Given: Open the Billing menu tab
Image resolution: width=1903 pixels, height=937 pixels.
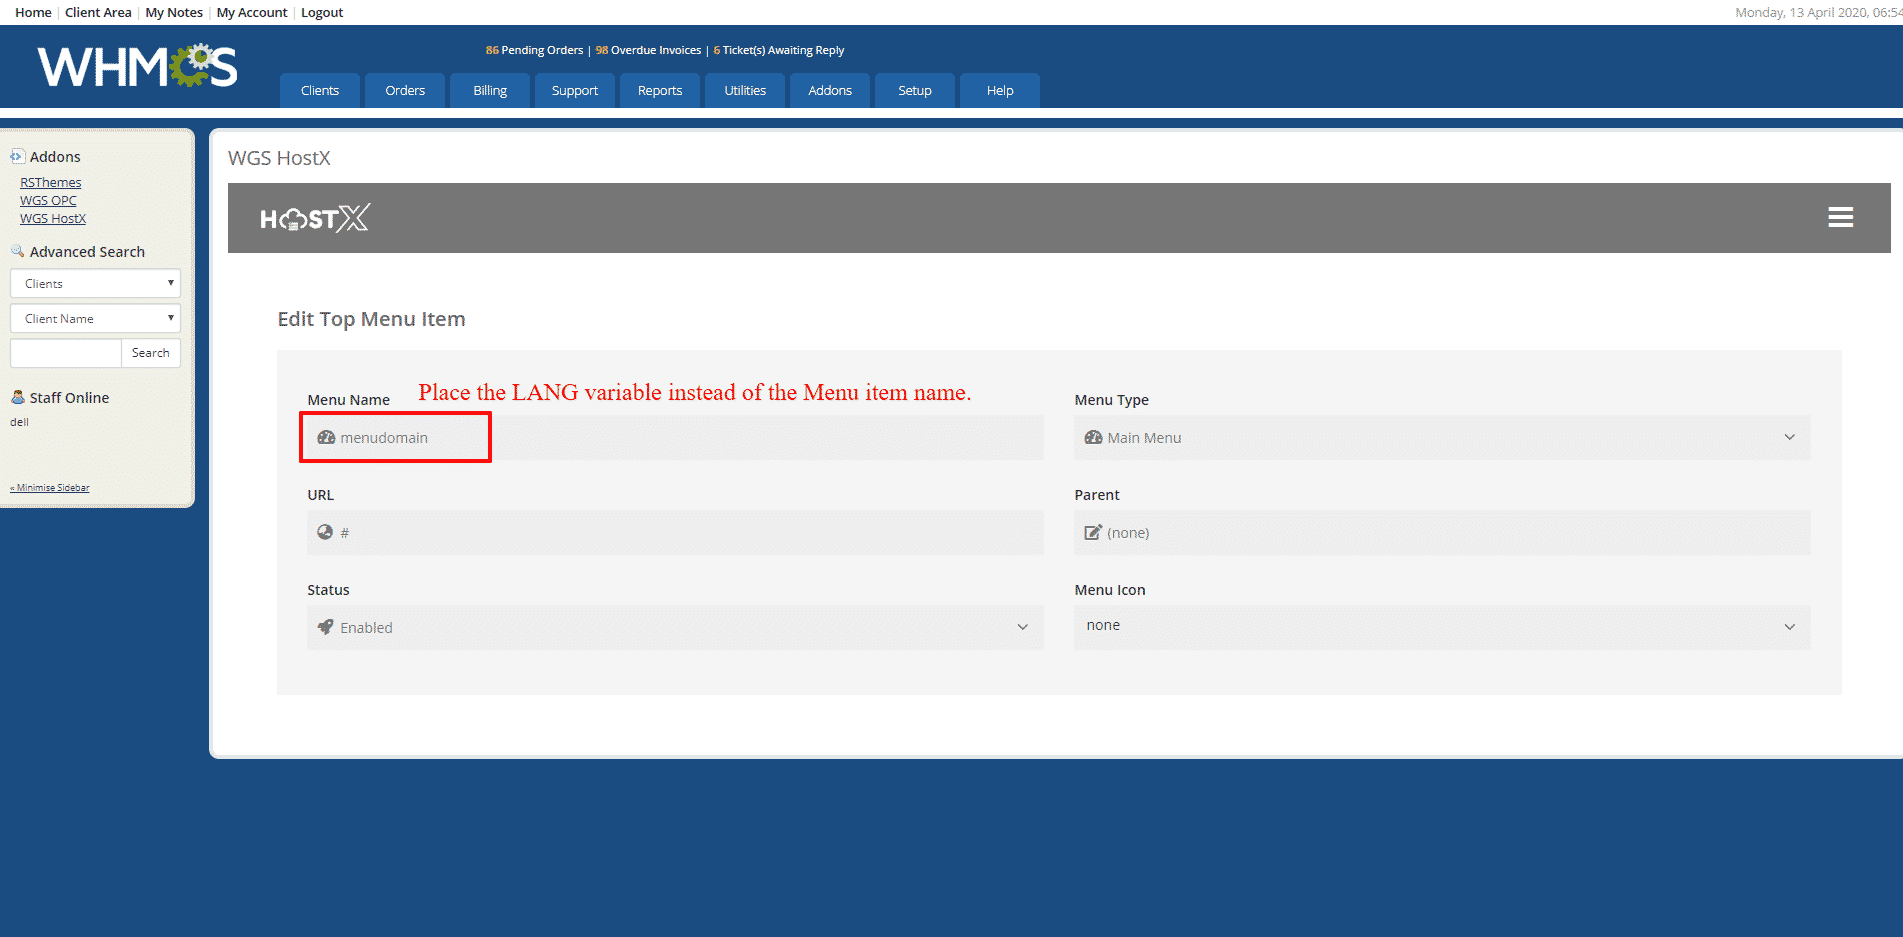Looking at the screenshot, I should point(490,91).
